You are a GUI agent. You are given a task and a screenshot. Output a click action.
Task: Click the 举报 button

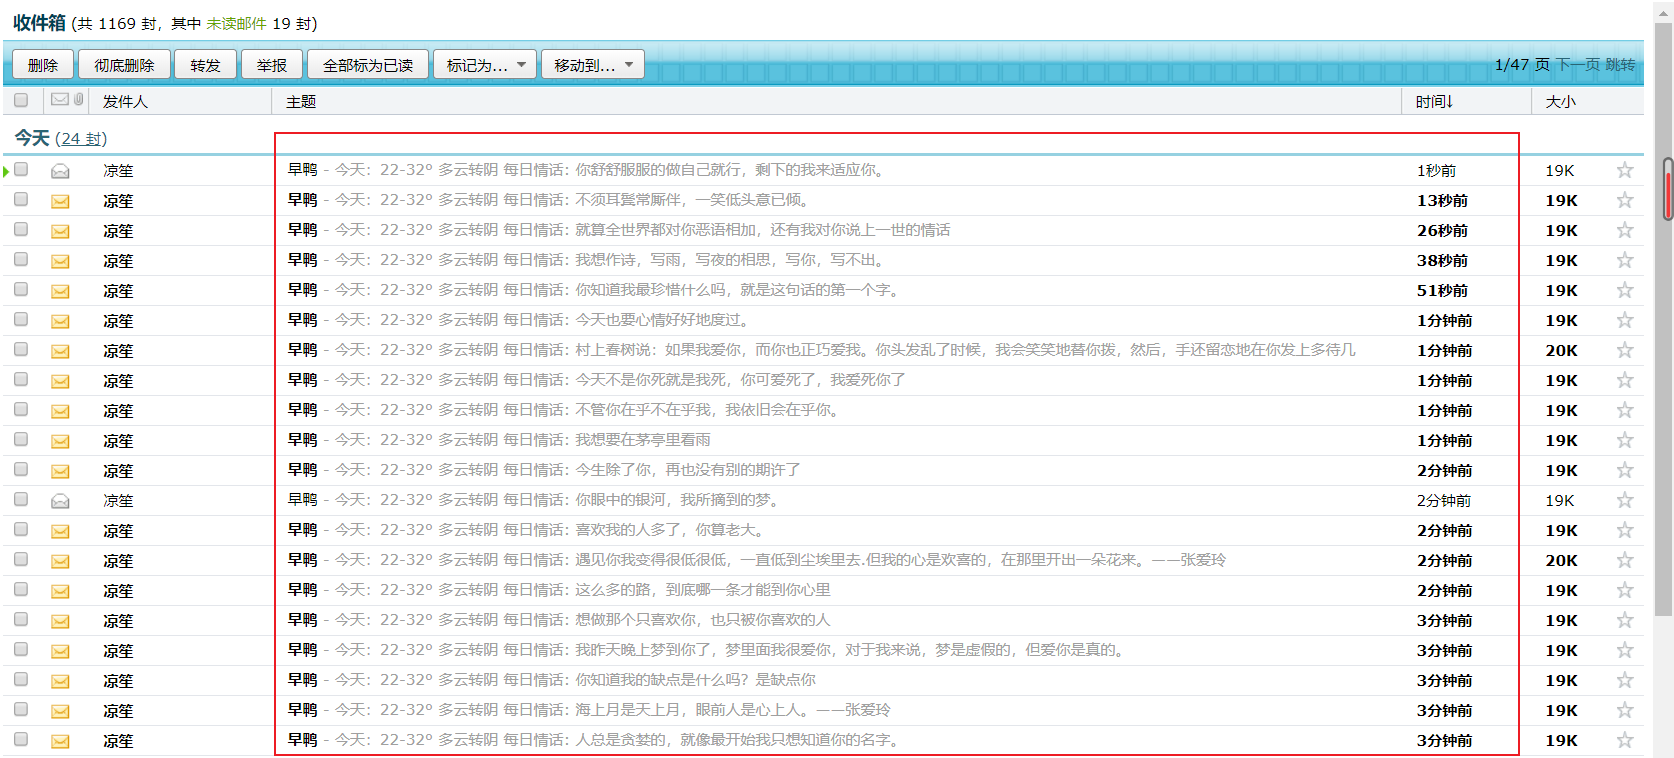272,65
